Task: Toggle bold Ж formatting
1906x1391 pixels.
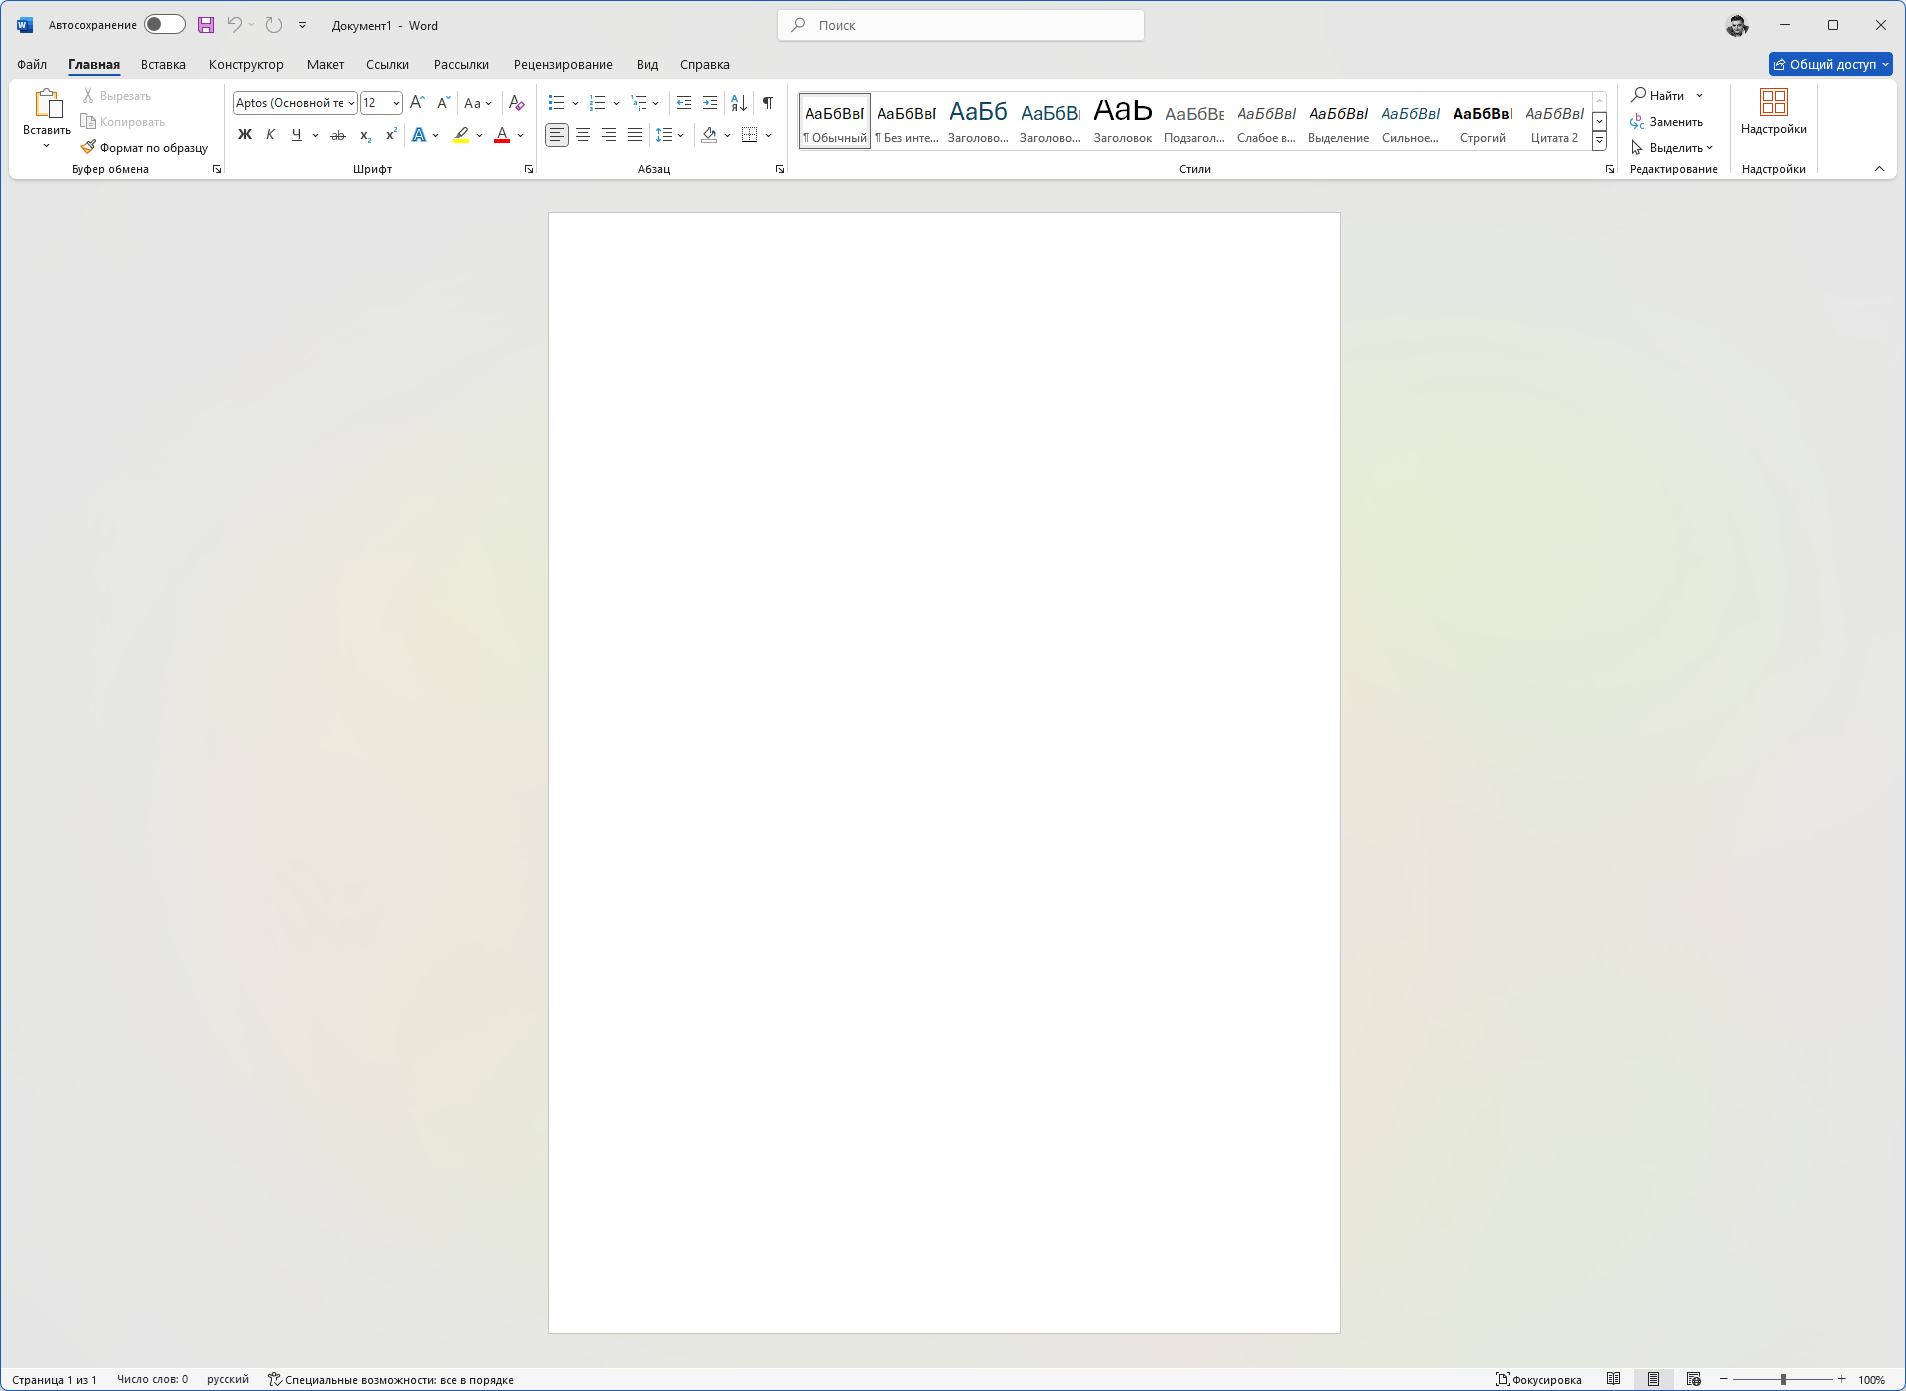Action: click(x=245, y=135)
